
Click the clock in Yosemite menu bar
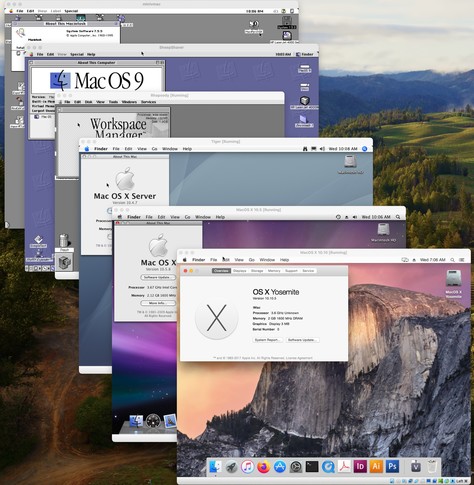(432, 260)
